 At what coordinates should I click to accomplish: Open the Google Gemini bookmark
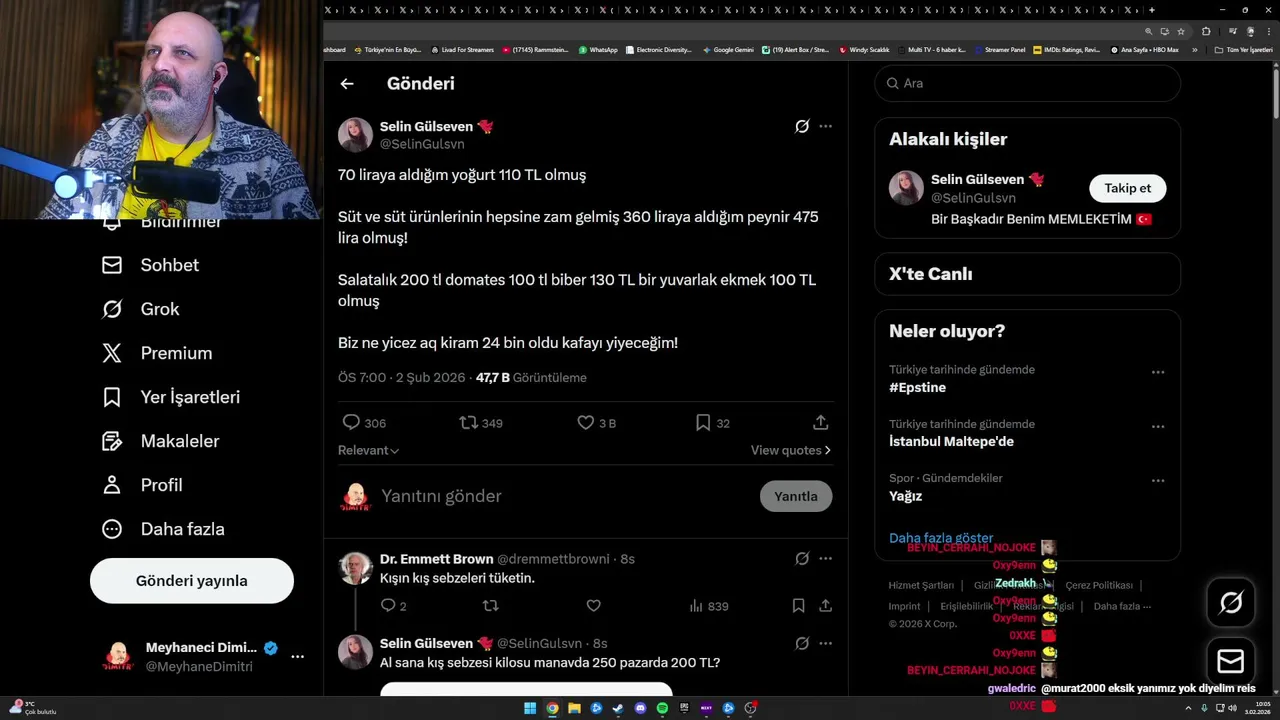coord(728,49)
